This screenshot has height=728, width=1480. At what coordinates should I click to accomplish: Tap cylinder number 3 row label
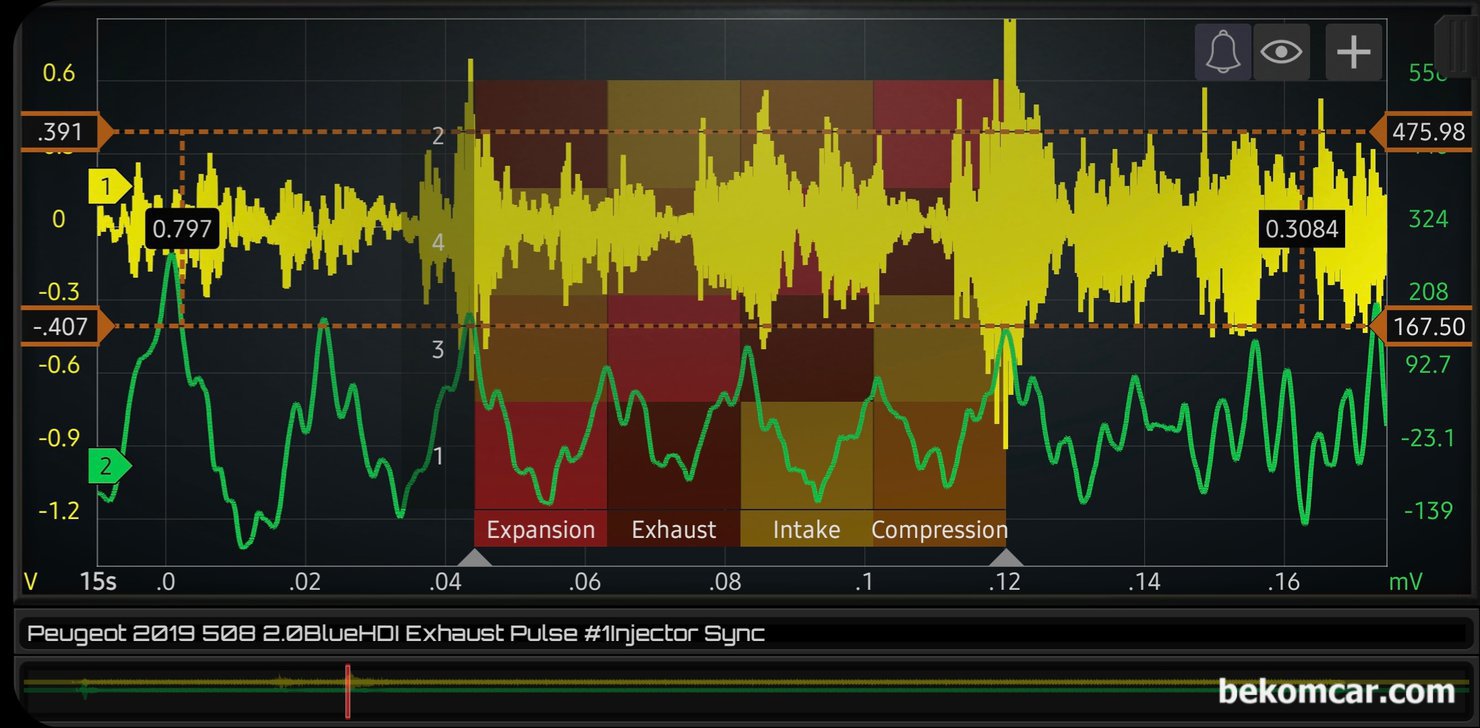point(438,349)
